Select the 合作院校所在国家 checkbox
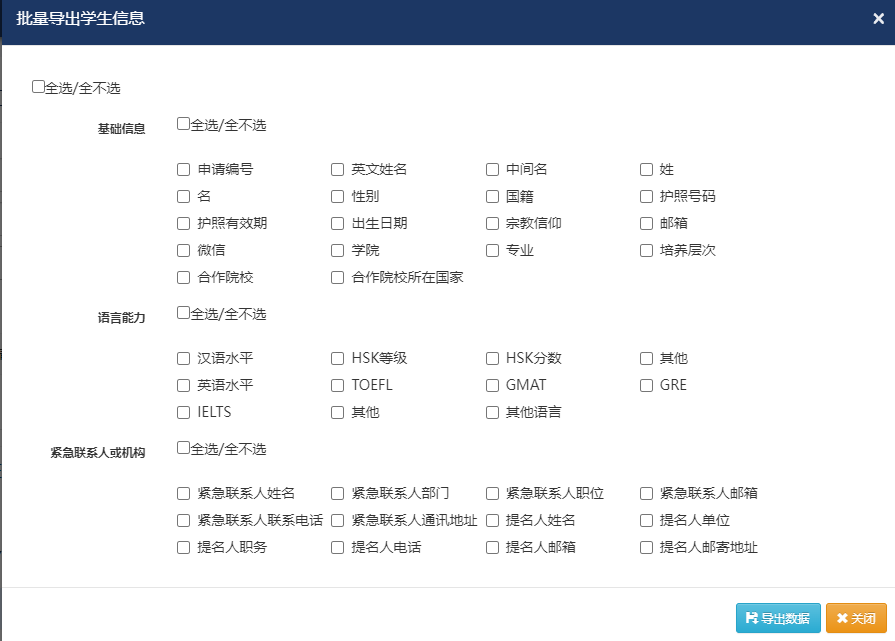This screenshot has height=641, width=895. [x=338, y=278]
